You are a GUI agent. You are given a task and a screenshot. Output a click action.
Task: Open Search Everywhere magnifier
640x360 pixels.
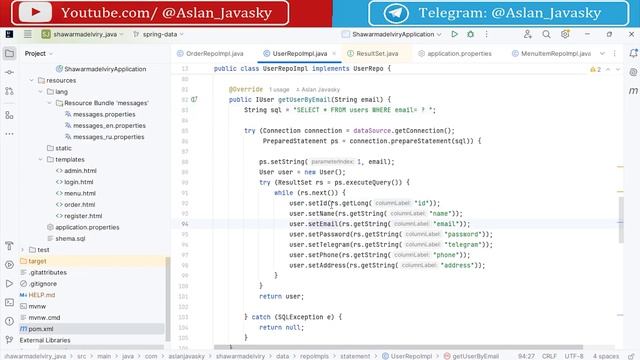pos(546,34)
